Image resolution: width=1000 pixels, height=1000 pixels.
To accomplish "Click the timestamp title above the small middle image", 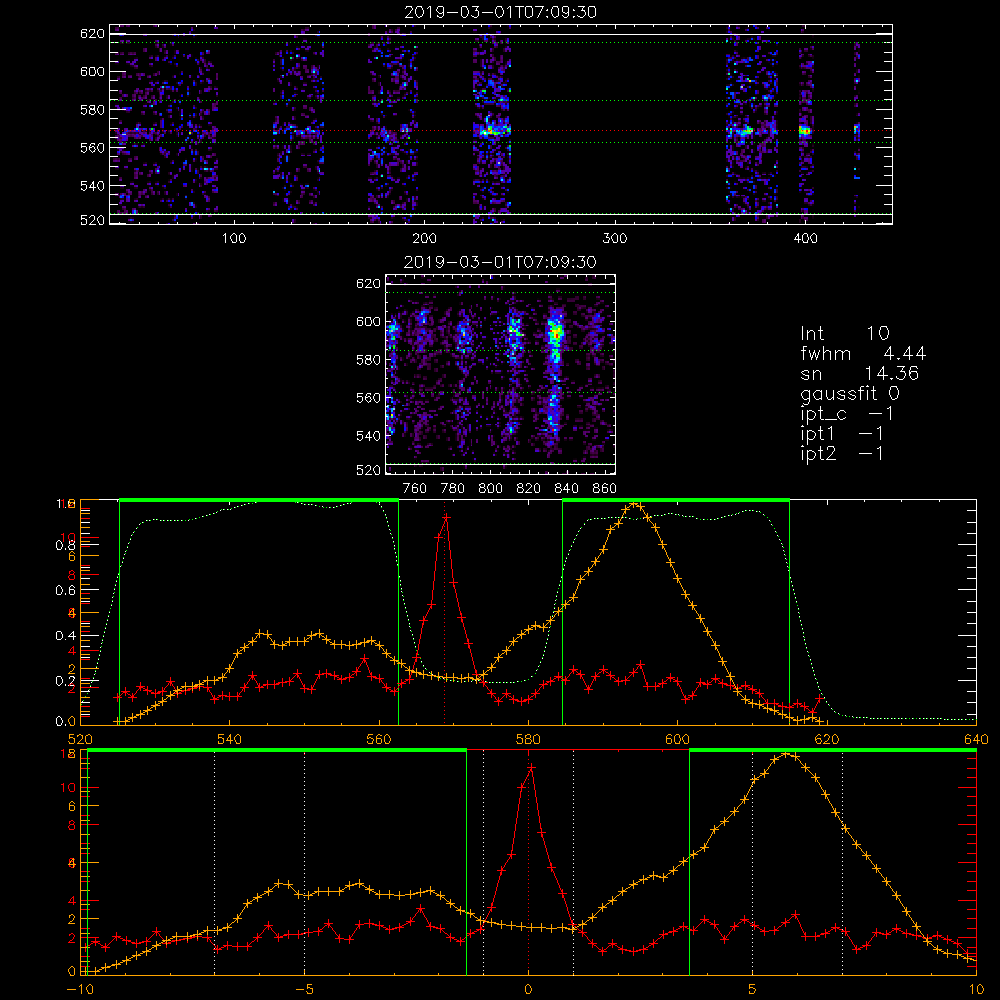I will 501,262.
